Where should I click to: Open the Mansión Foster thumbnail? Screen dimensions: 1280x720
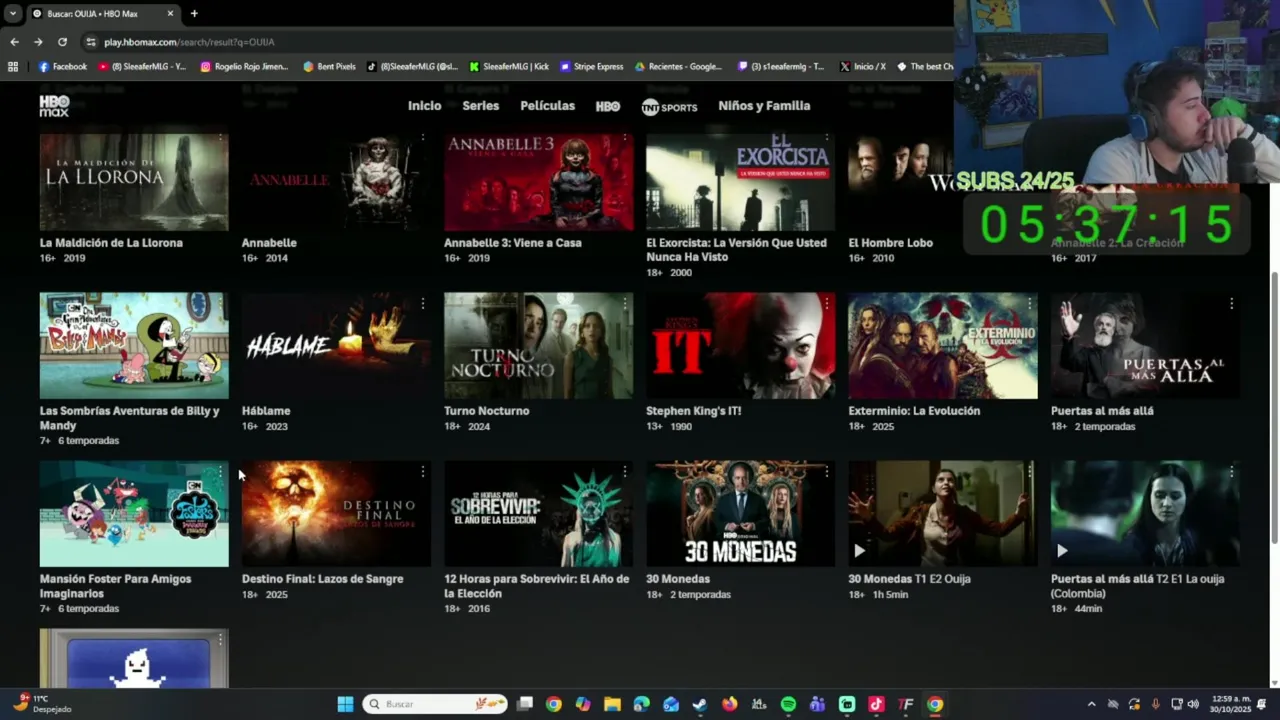pyautogui.click(x=134, y=514)
